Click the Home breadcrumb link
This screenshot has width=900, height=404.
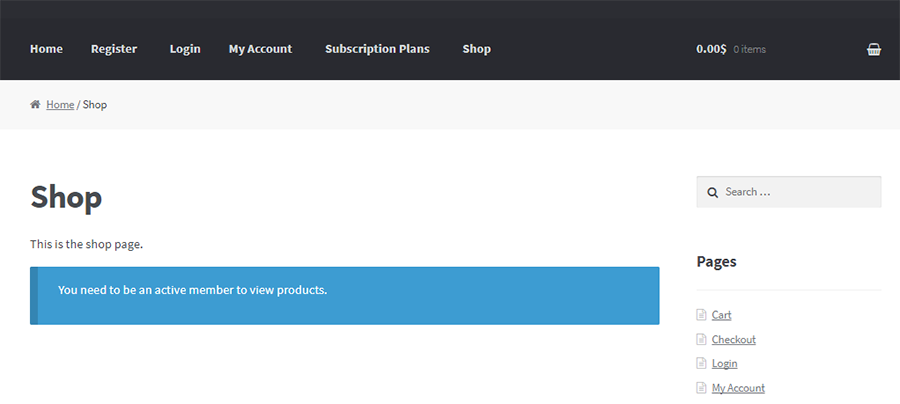click(x=60, y=104)
